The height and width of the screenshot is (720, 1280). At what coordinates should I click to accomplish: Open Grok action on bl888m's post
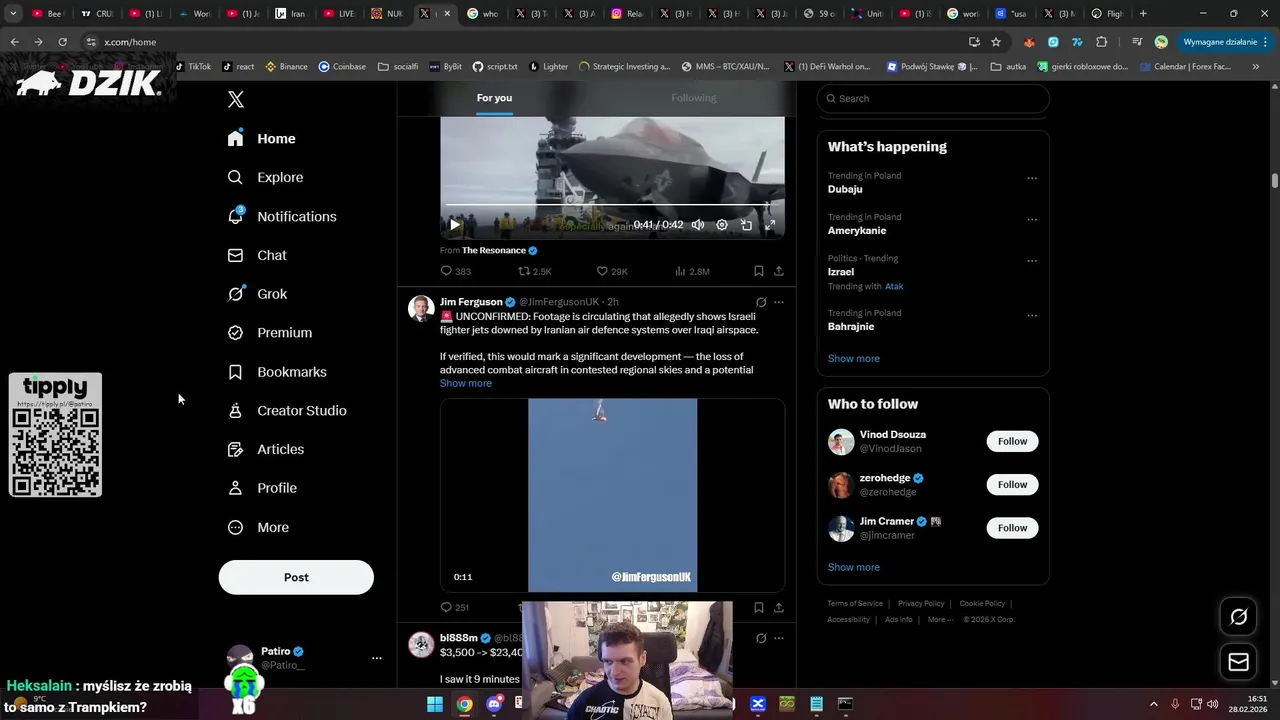coord(761,638)
